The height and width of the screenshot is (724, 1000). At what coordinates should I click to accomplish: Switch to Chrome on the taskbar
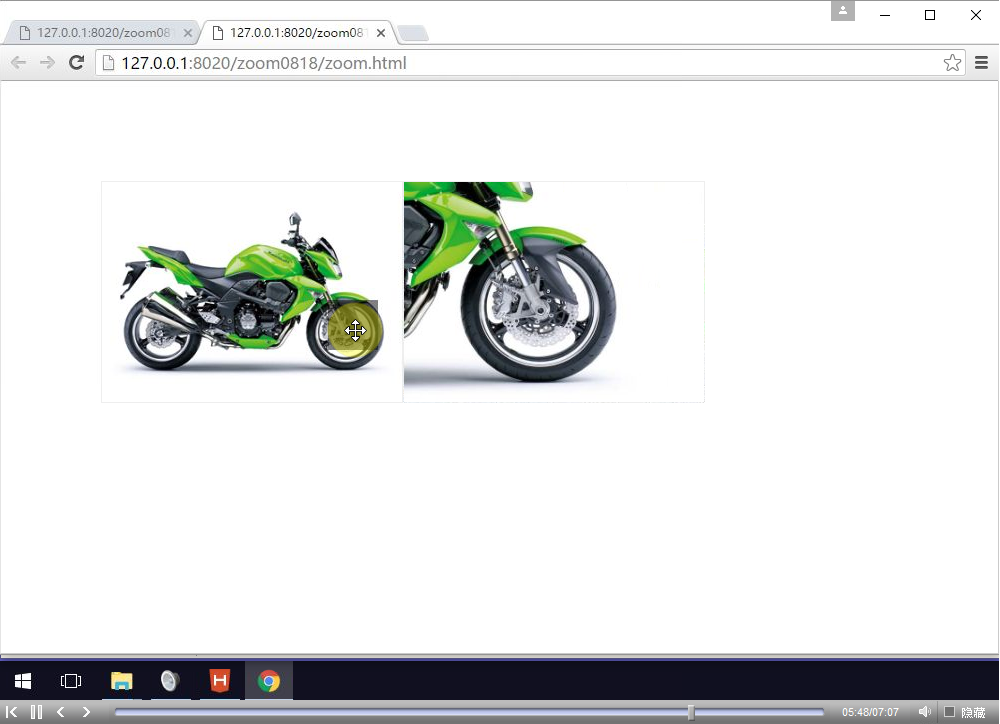pos(268,681)
